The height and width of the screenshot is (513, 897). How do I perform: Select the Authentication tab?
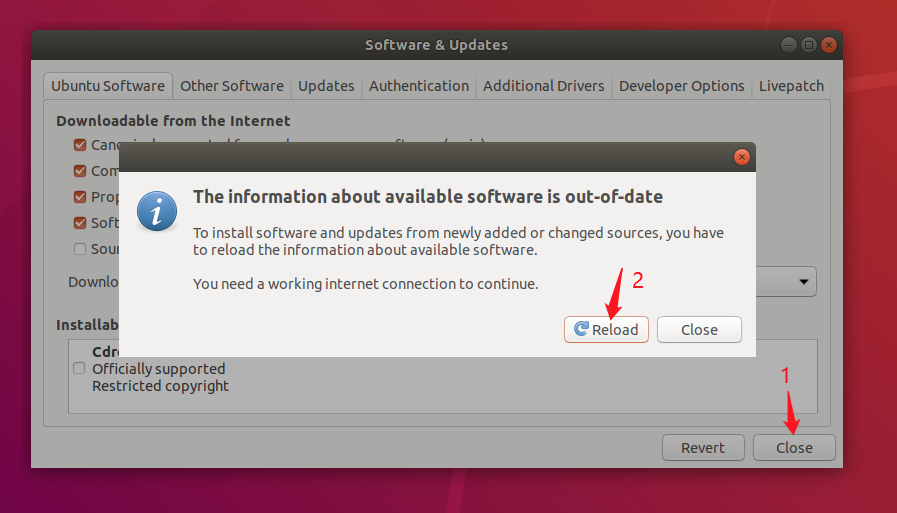coord(419,86)
